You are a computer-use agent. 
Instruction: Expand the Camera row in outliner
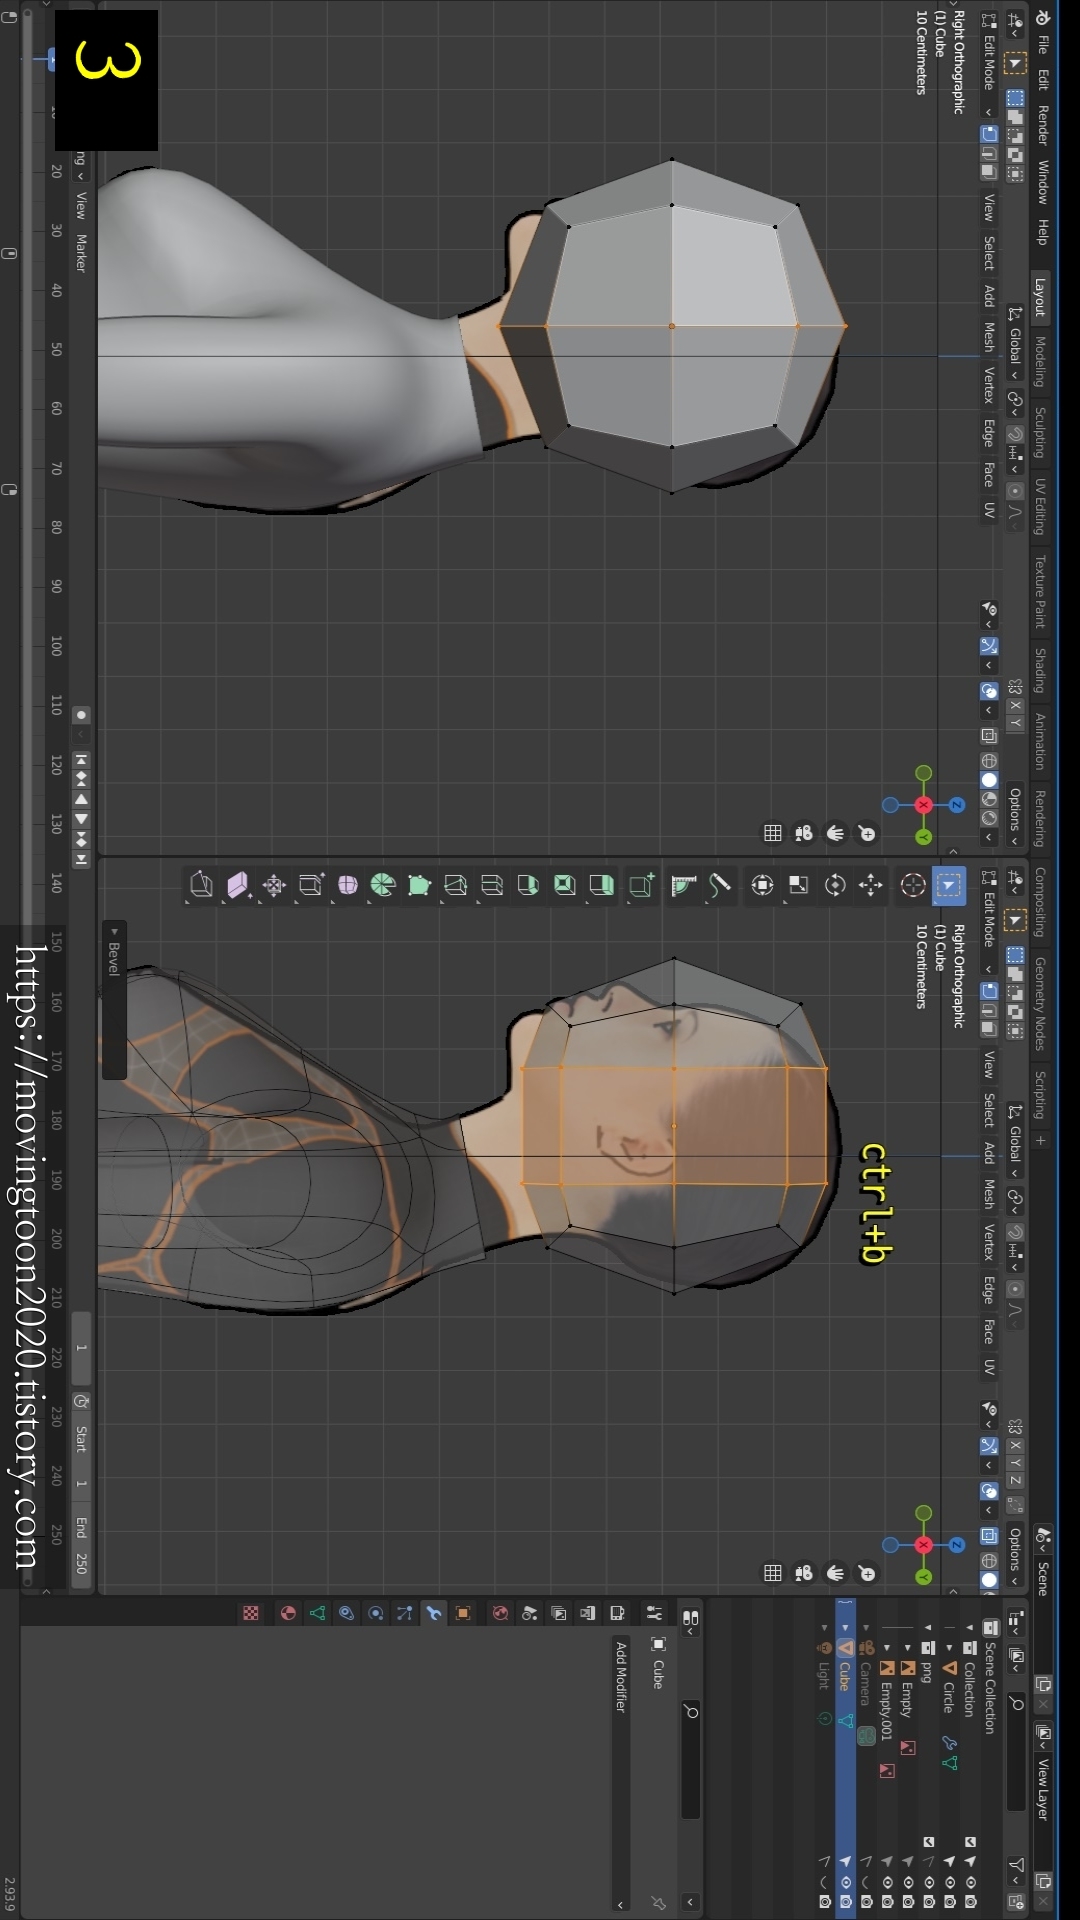(x=866, y=1628)
